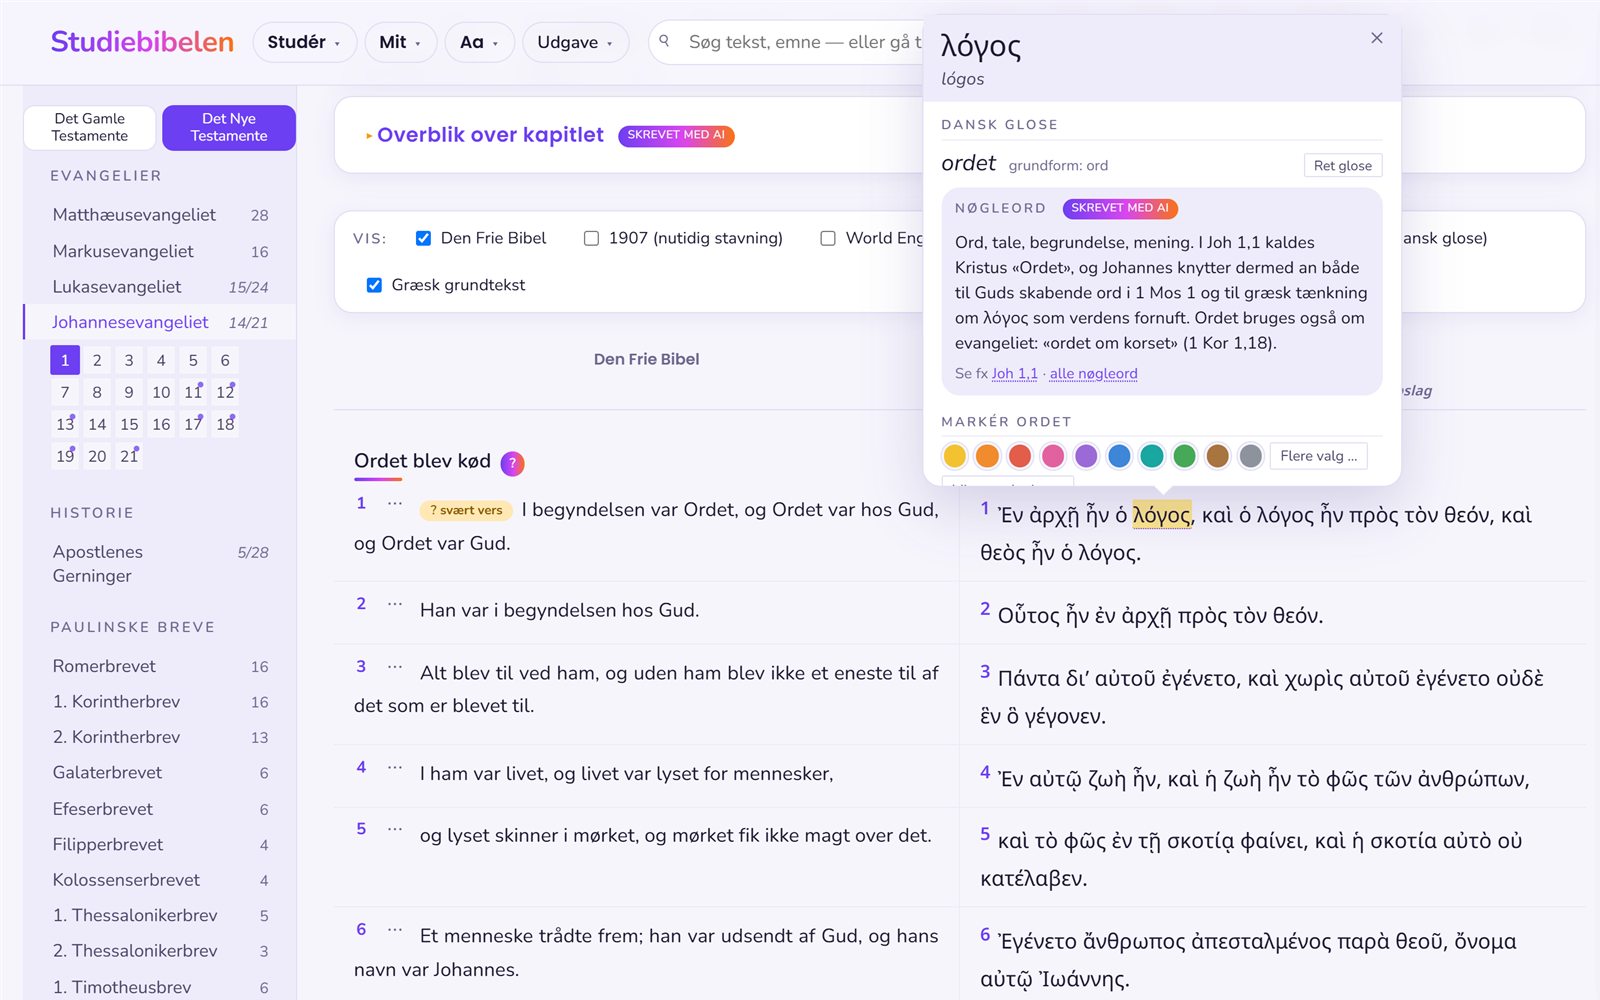Uncheck the Den Frie Bibel checkbox

[423, 238]
